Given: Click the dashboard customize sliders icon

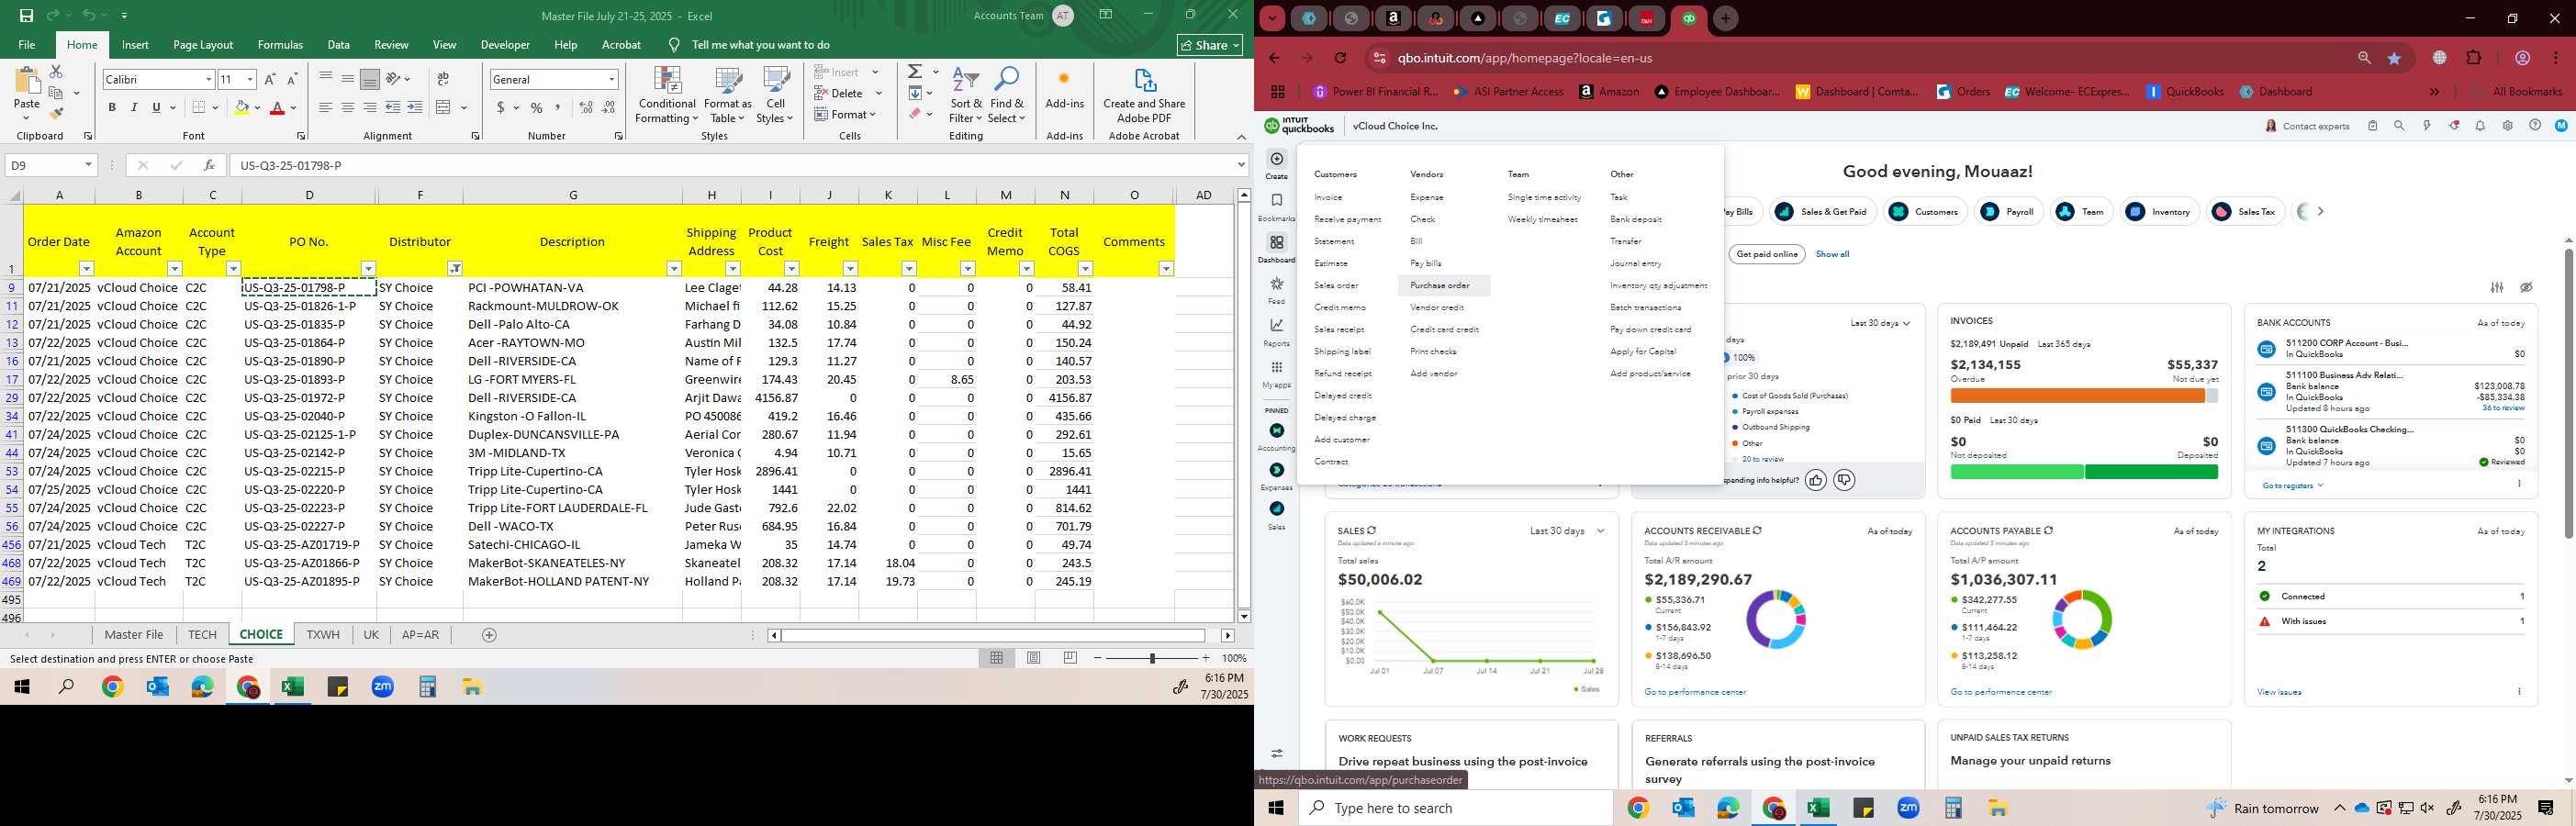Looking at the screenshot, I should coord(2497,287).
